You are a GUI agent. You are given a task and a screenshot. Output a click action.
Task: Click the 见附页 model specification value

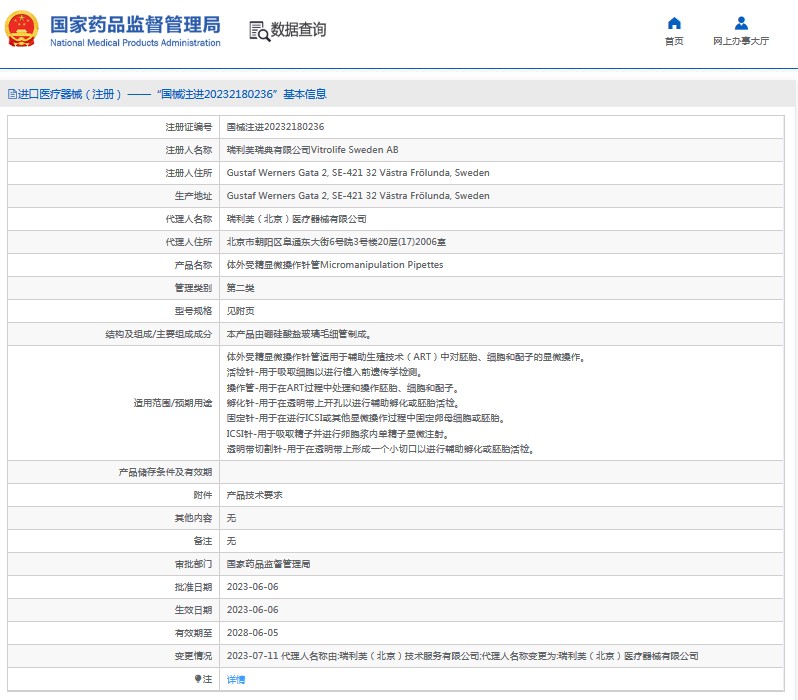[x=240, y=311]
